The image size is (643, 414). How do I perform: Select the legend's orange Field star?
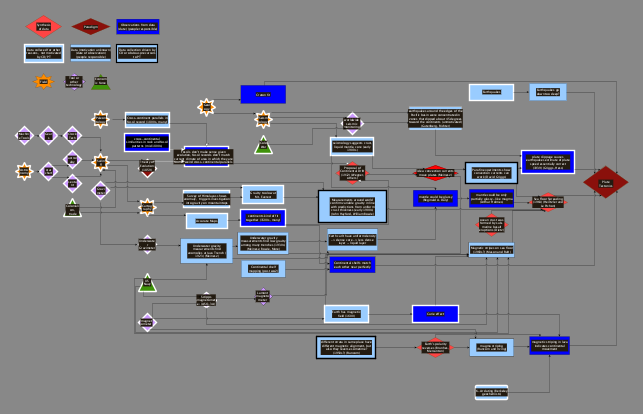click(43, 82)
